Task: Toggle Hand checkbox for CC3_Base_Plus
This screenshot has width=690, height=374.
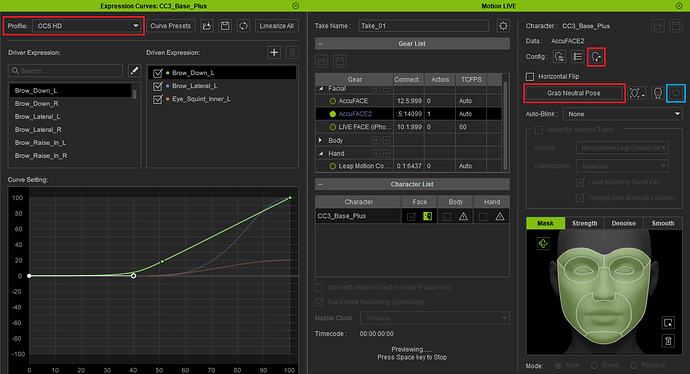Action: pyautogui.click(x=483, y=216)
